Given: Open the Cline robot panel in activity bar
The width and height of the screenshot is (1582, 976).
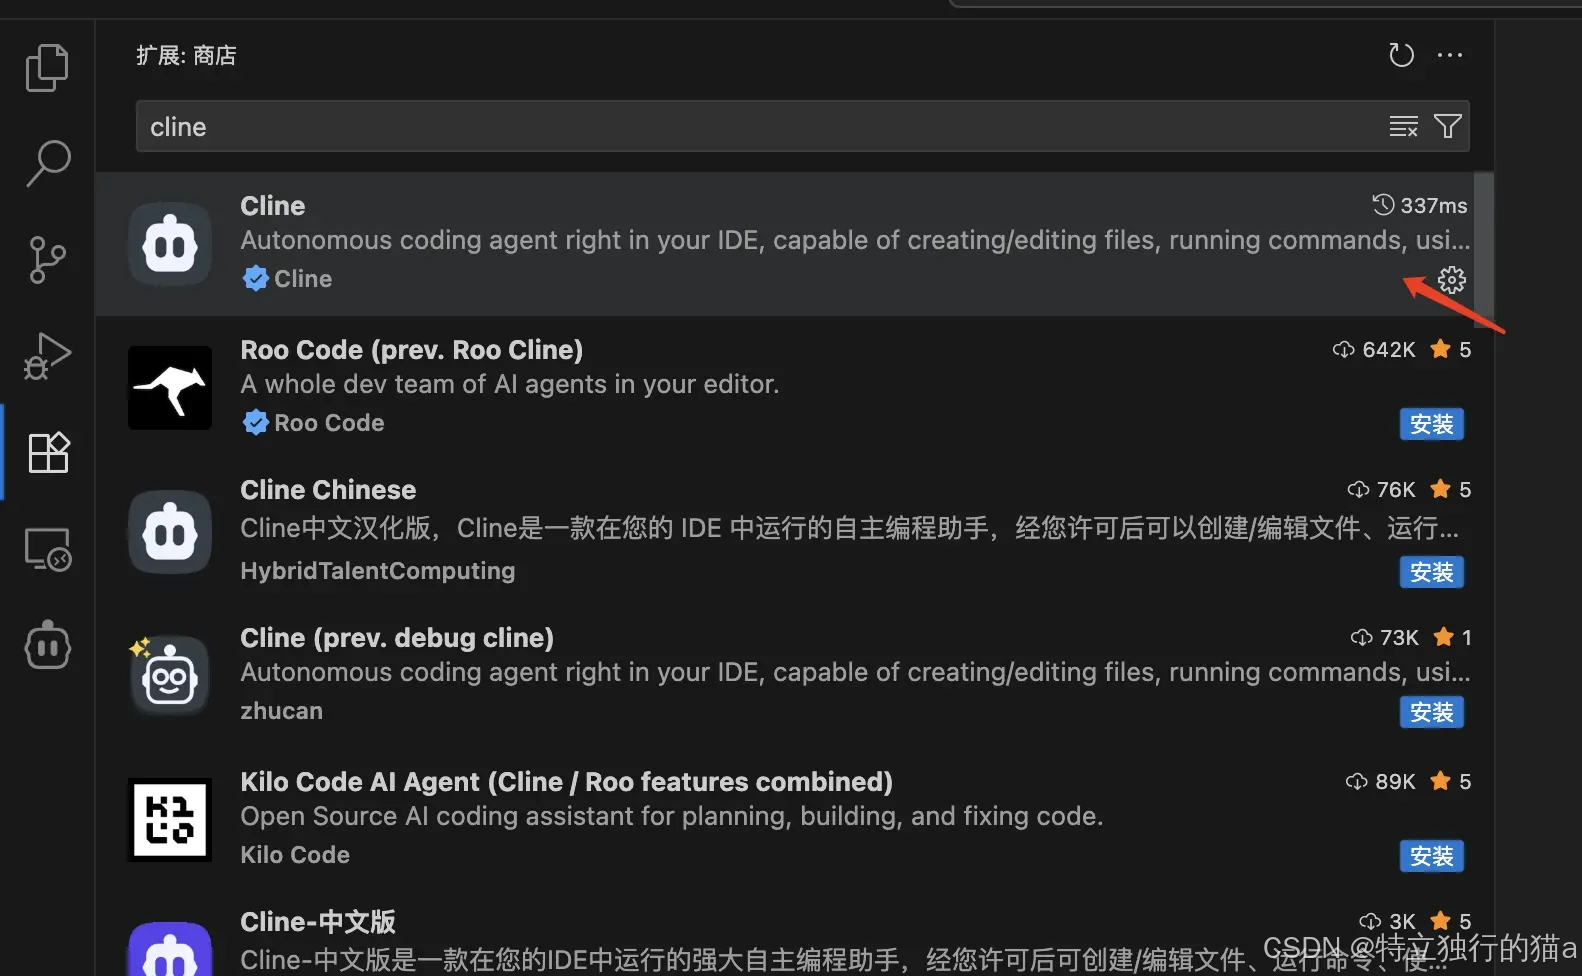Looking at the screenshot, I should click(x=47, y=645).
